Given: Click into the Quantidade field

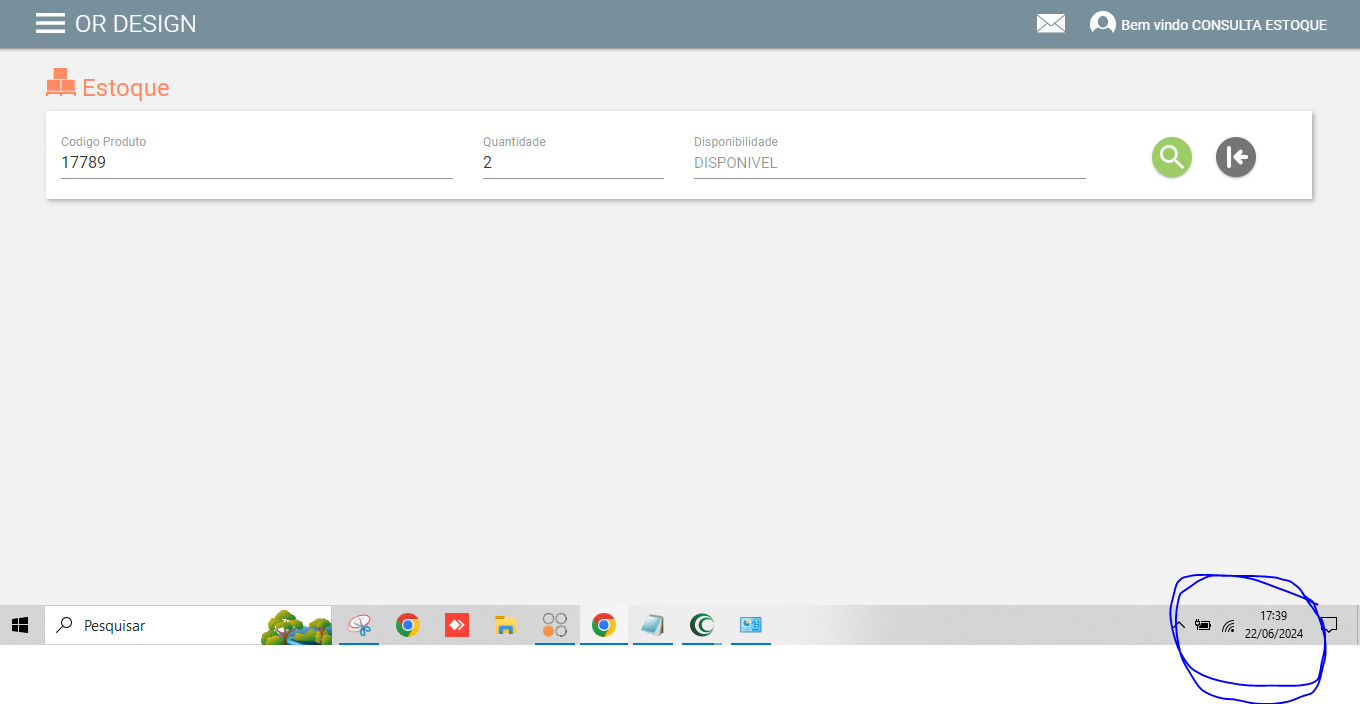Looking at the screenshot, I should click(572, 162).
